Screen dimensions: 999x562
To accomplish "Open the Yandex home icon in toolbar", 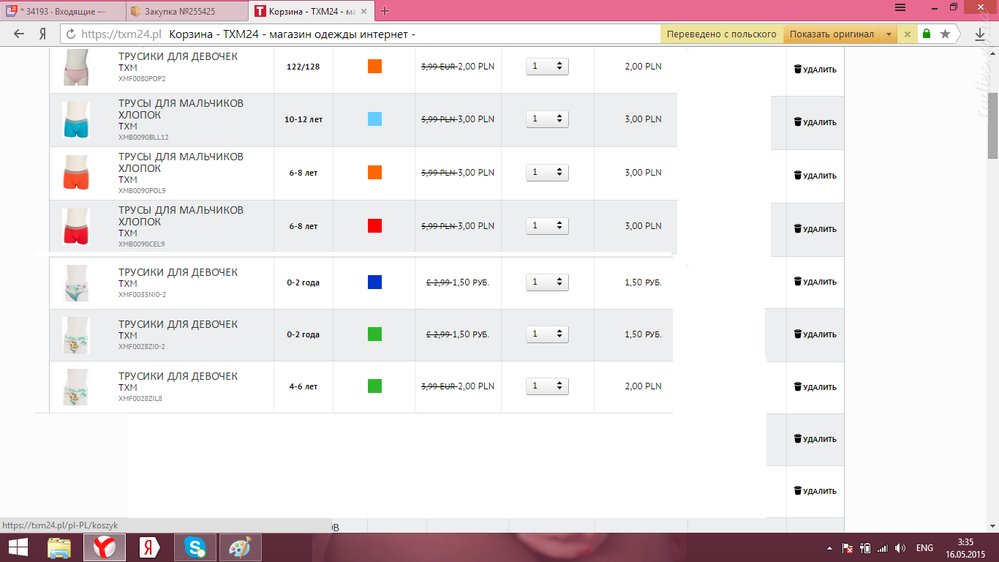I will pyautogui.click(x=43, y=34).
